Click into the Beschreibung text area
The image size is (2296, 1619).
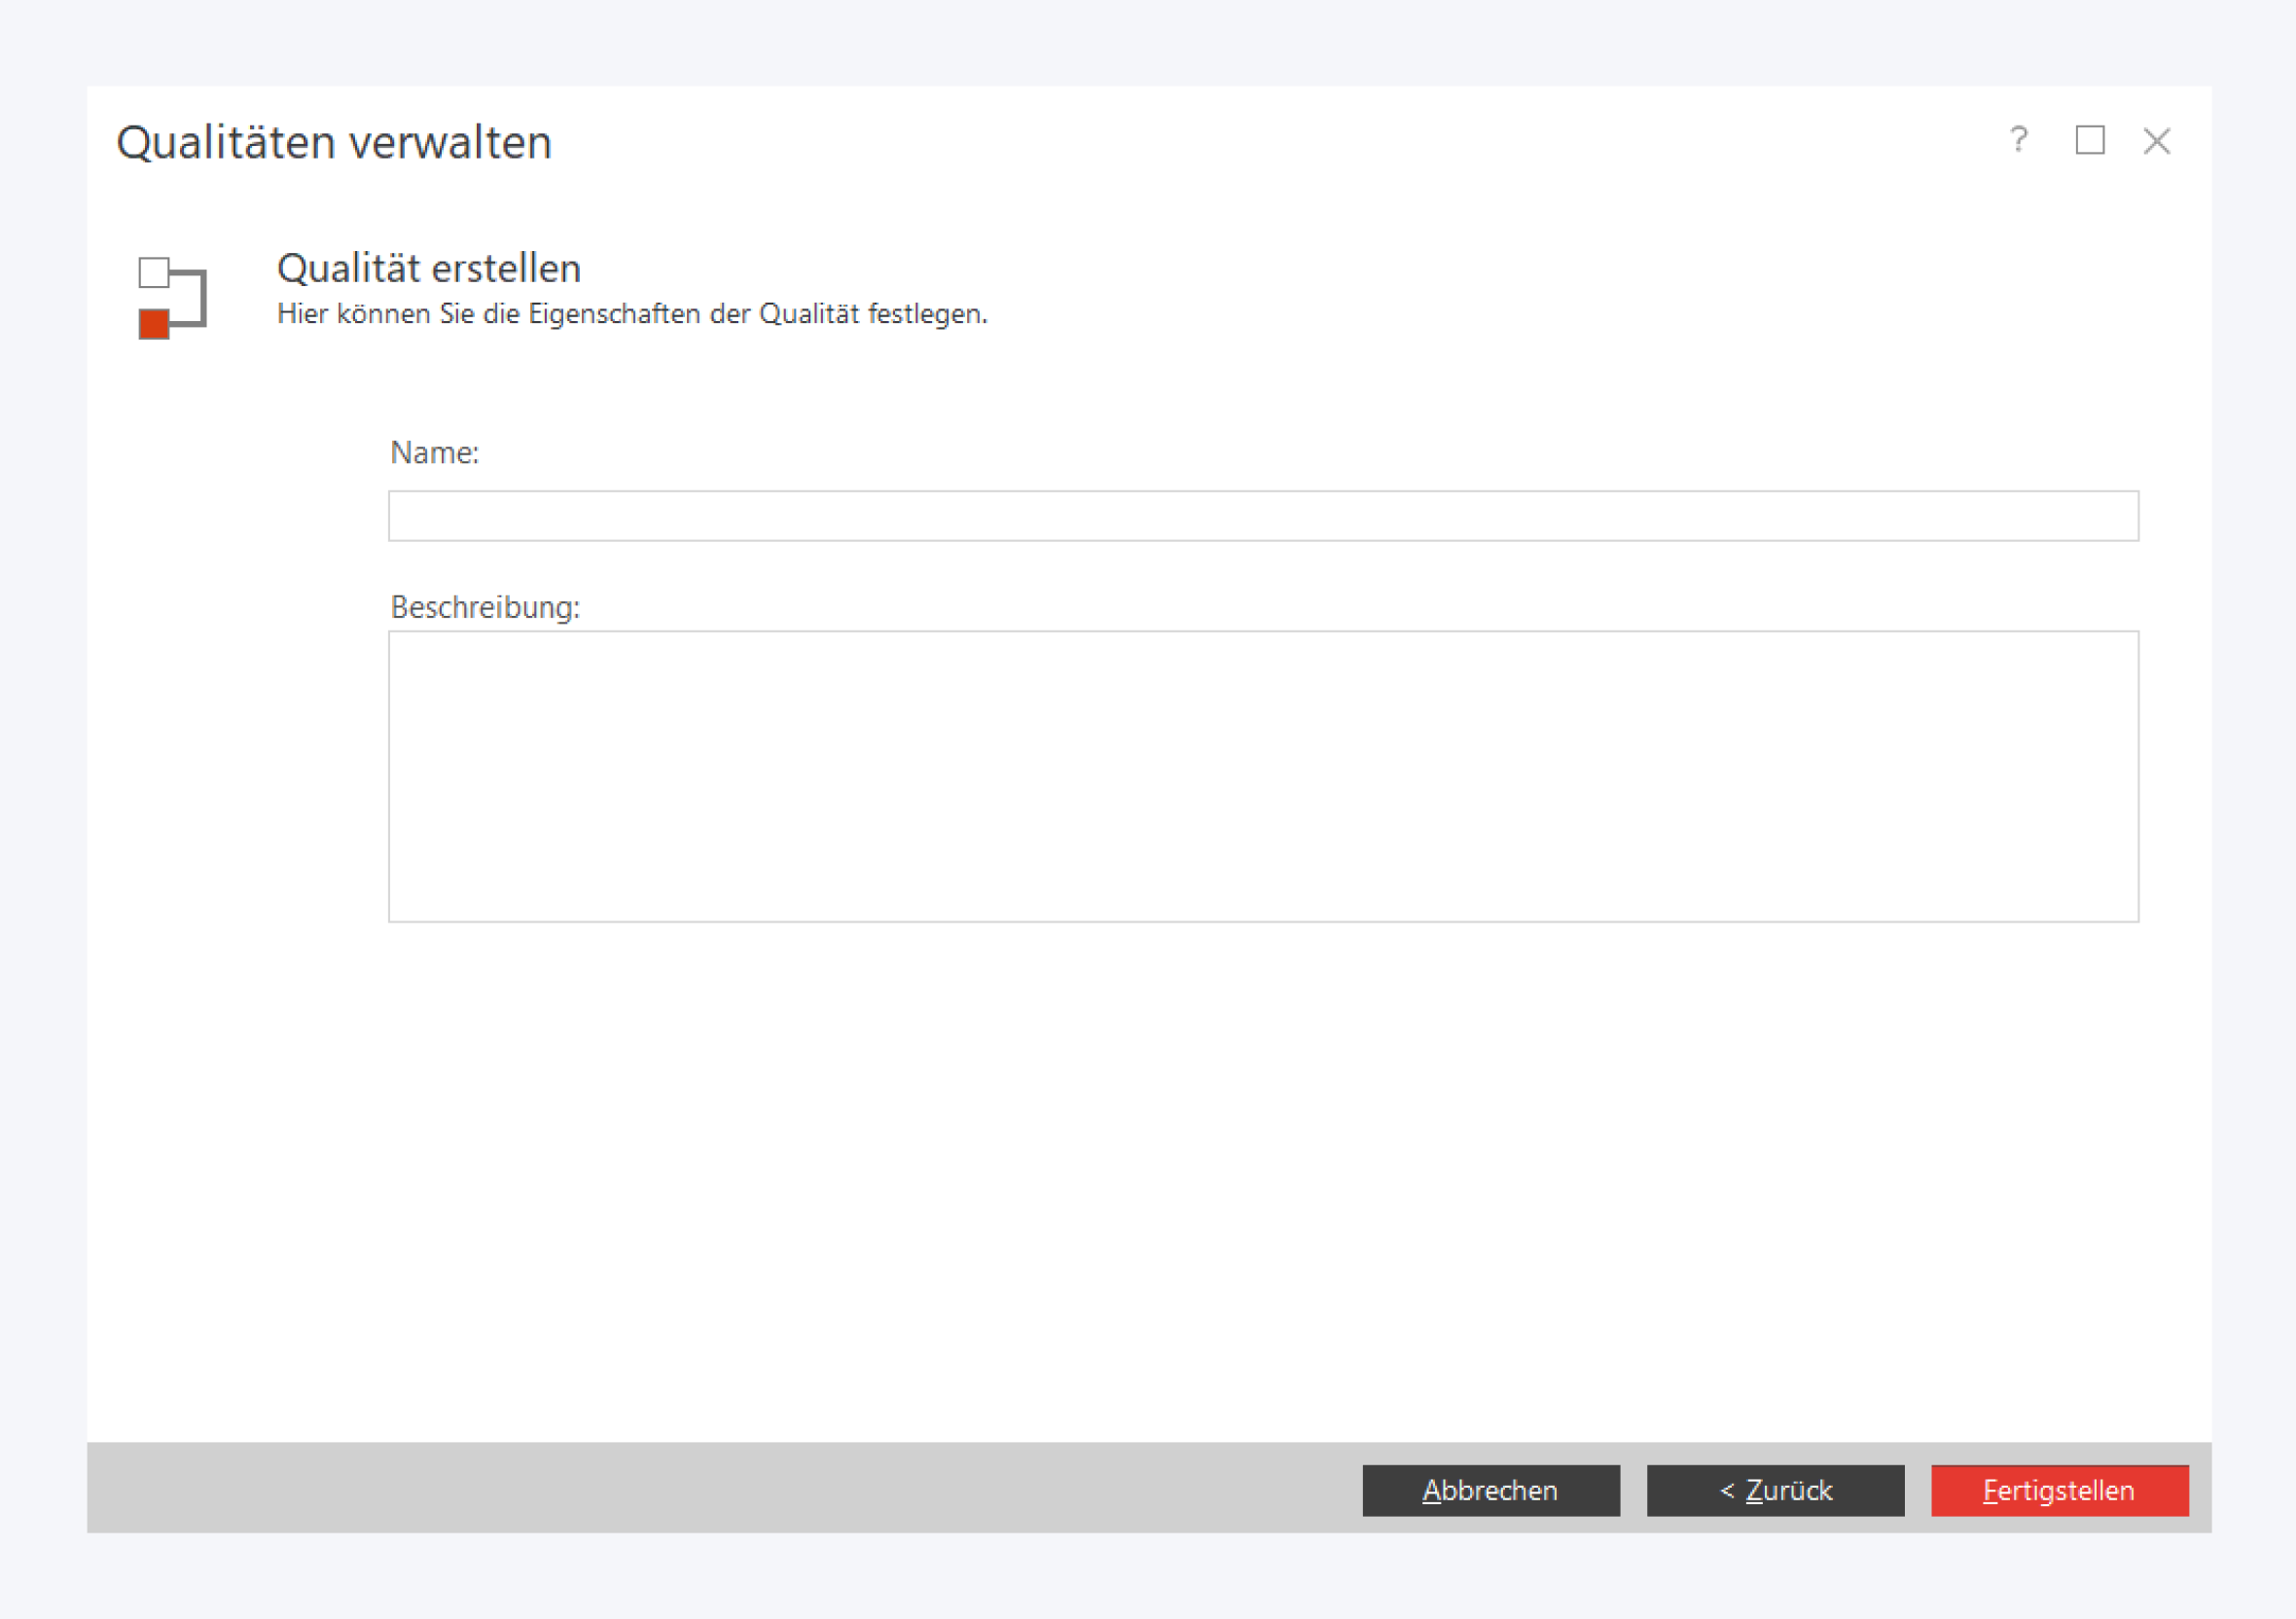(x=1263, y=776)
